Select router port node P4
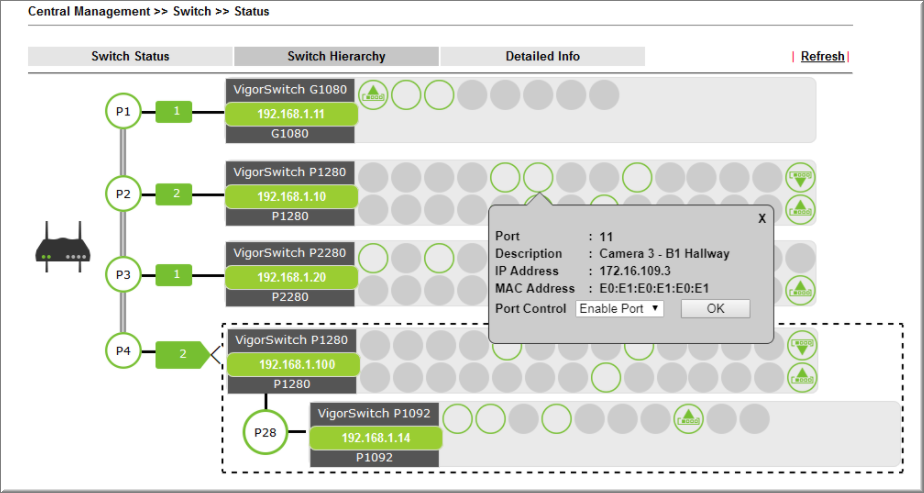 (123, 351)
